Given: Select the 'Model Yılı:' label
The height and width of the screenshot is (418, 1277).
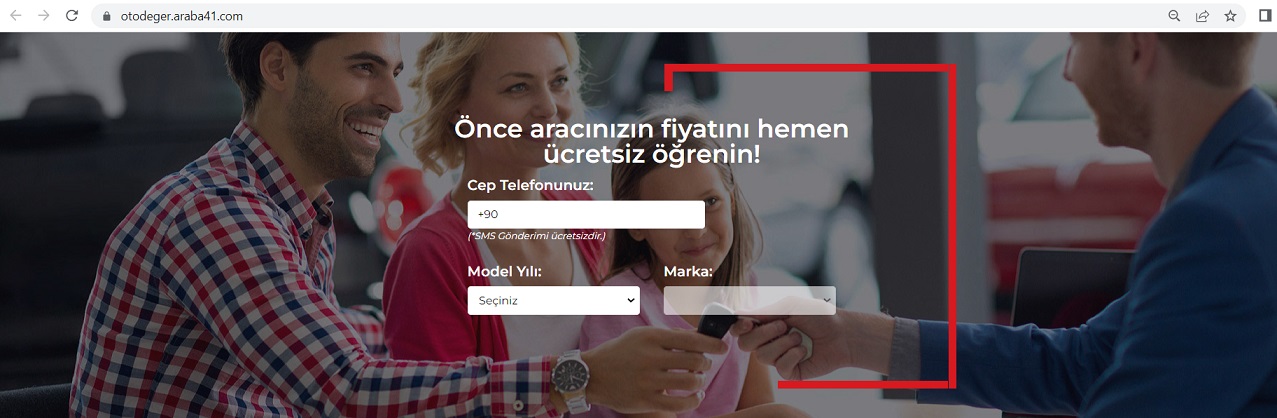Looking at the screenshot, I should click(505, 272).
